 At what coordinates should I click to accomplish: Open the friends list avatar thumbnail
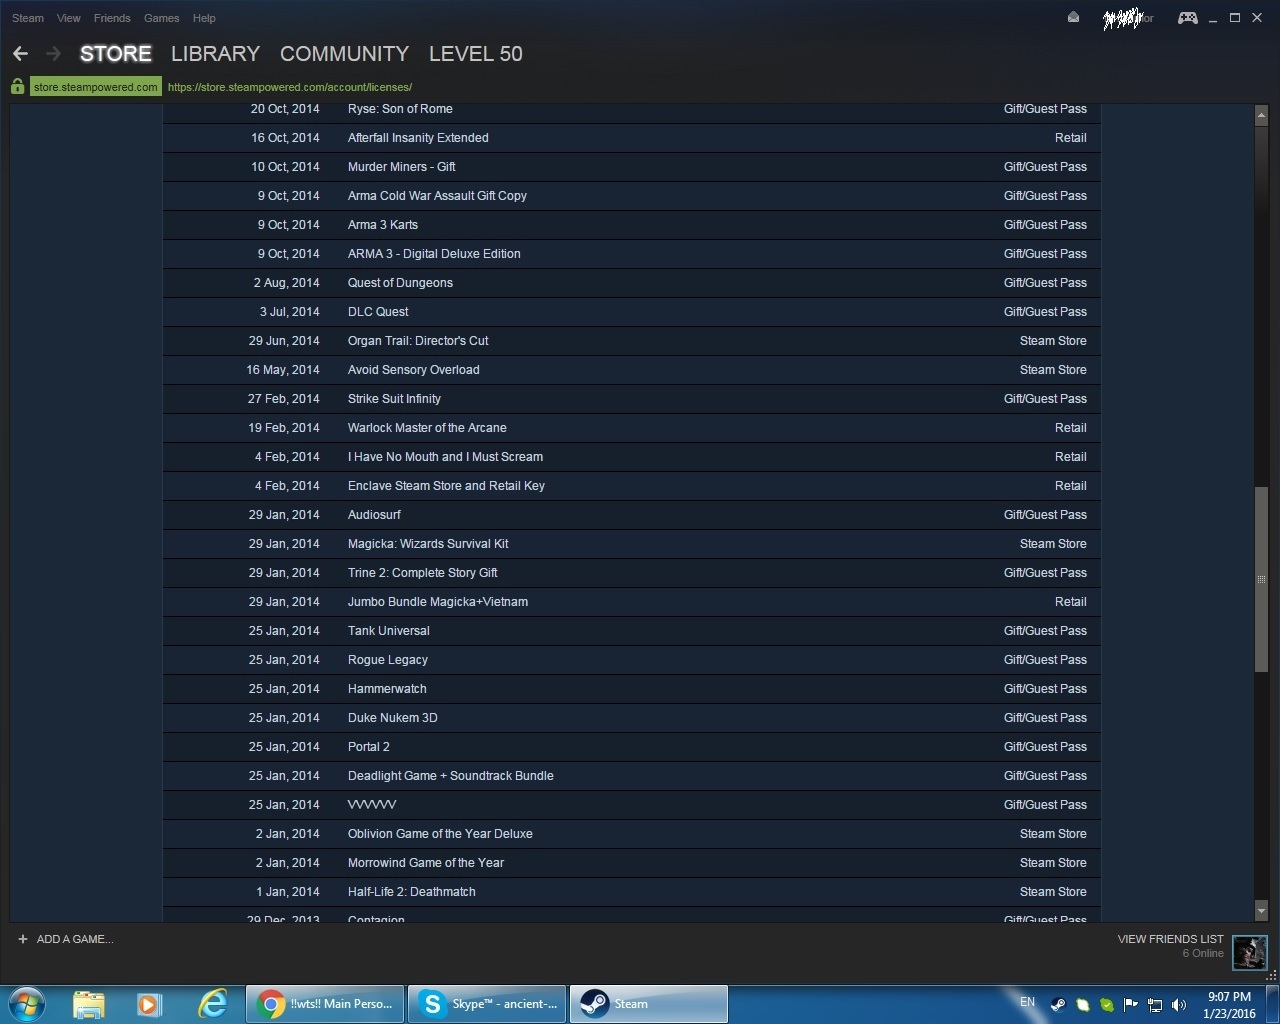click(x=1250, y=953)
